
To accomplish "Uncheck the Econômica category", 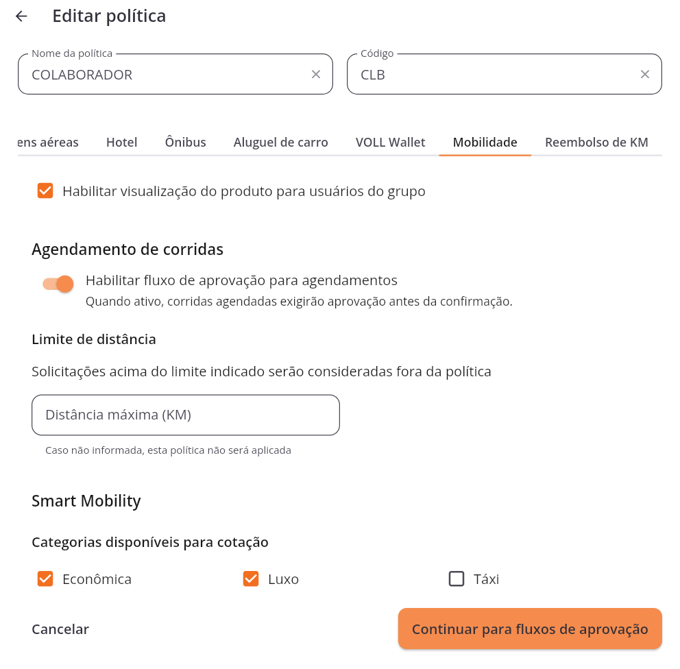I will [45, 579].
